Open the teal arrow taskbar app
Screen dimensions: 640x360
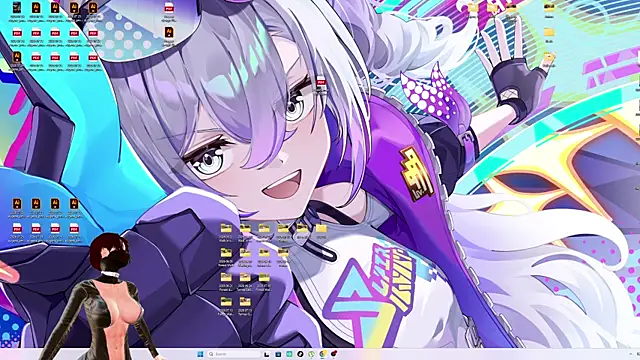(x=289, y=354)
